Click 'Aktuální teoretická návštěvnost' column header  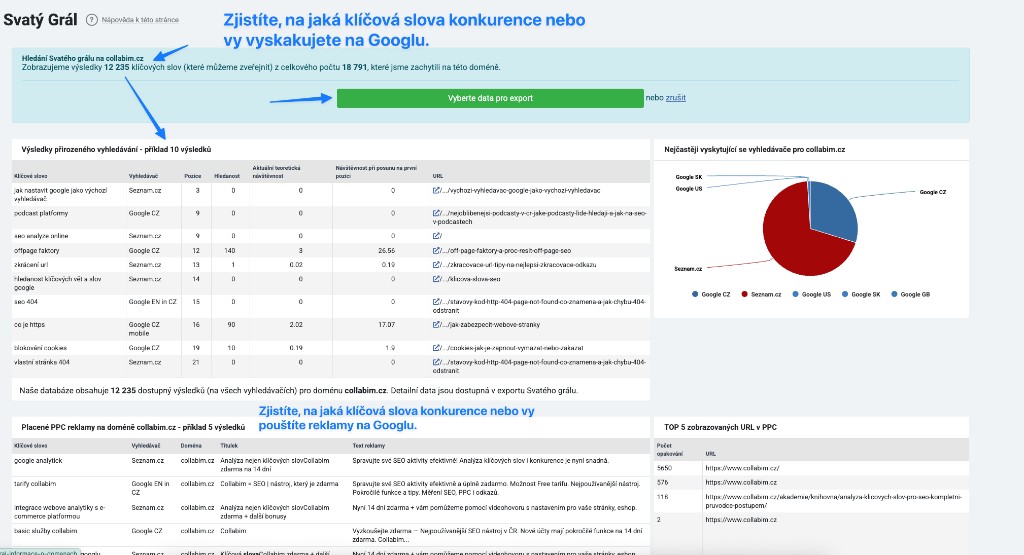point(277,172)
